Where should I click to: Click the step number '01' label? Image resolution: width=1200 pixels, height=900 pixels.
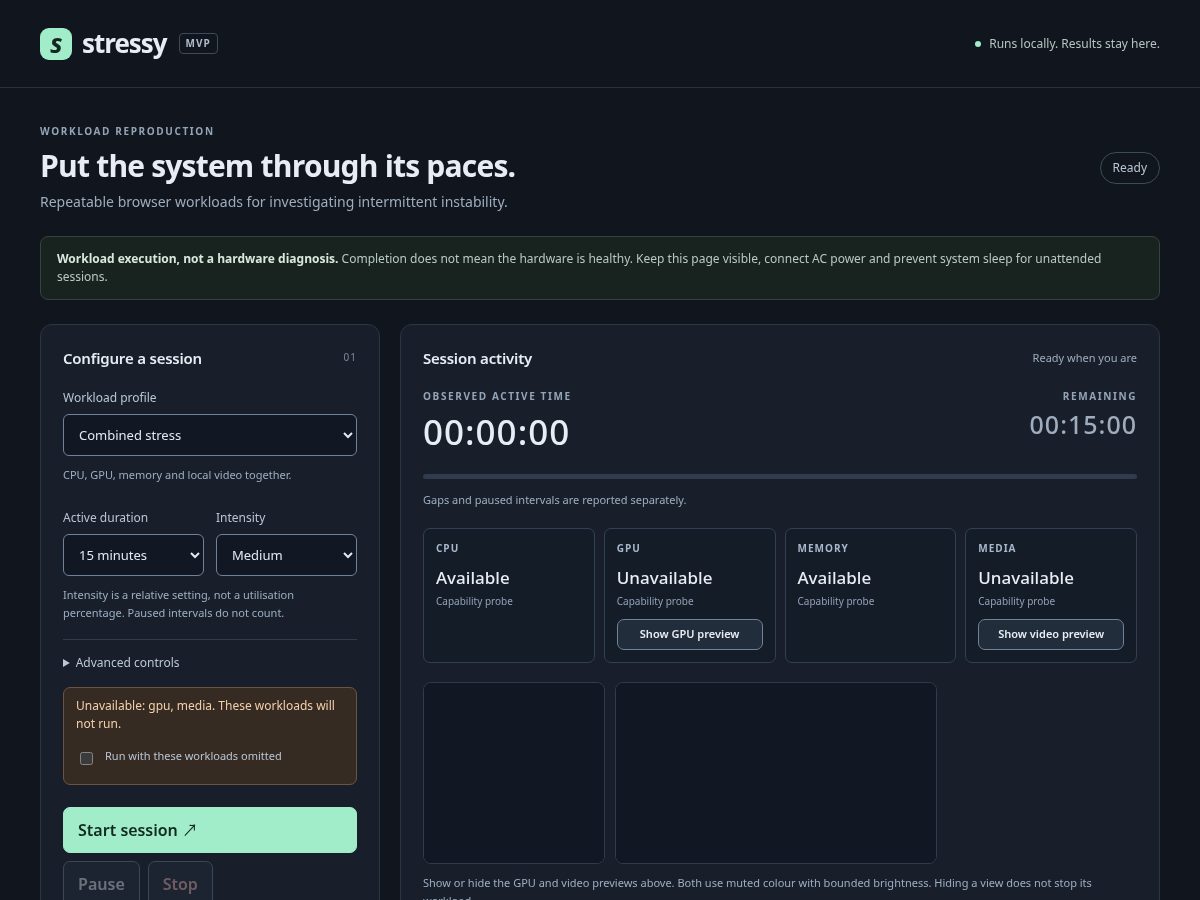point(349,357)
